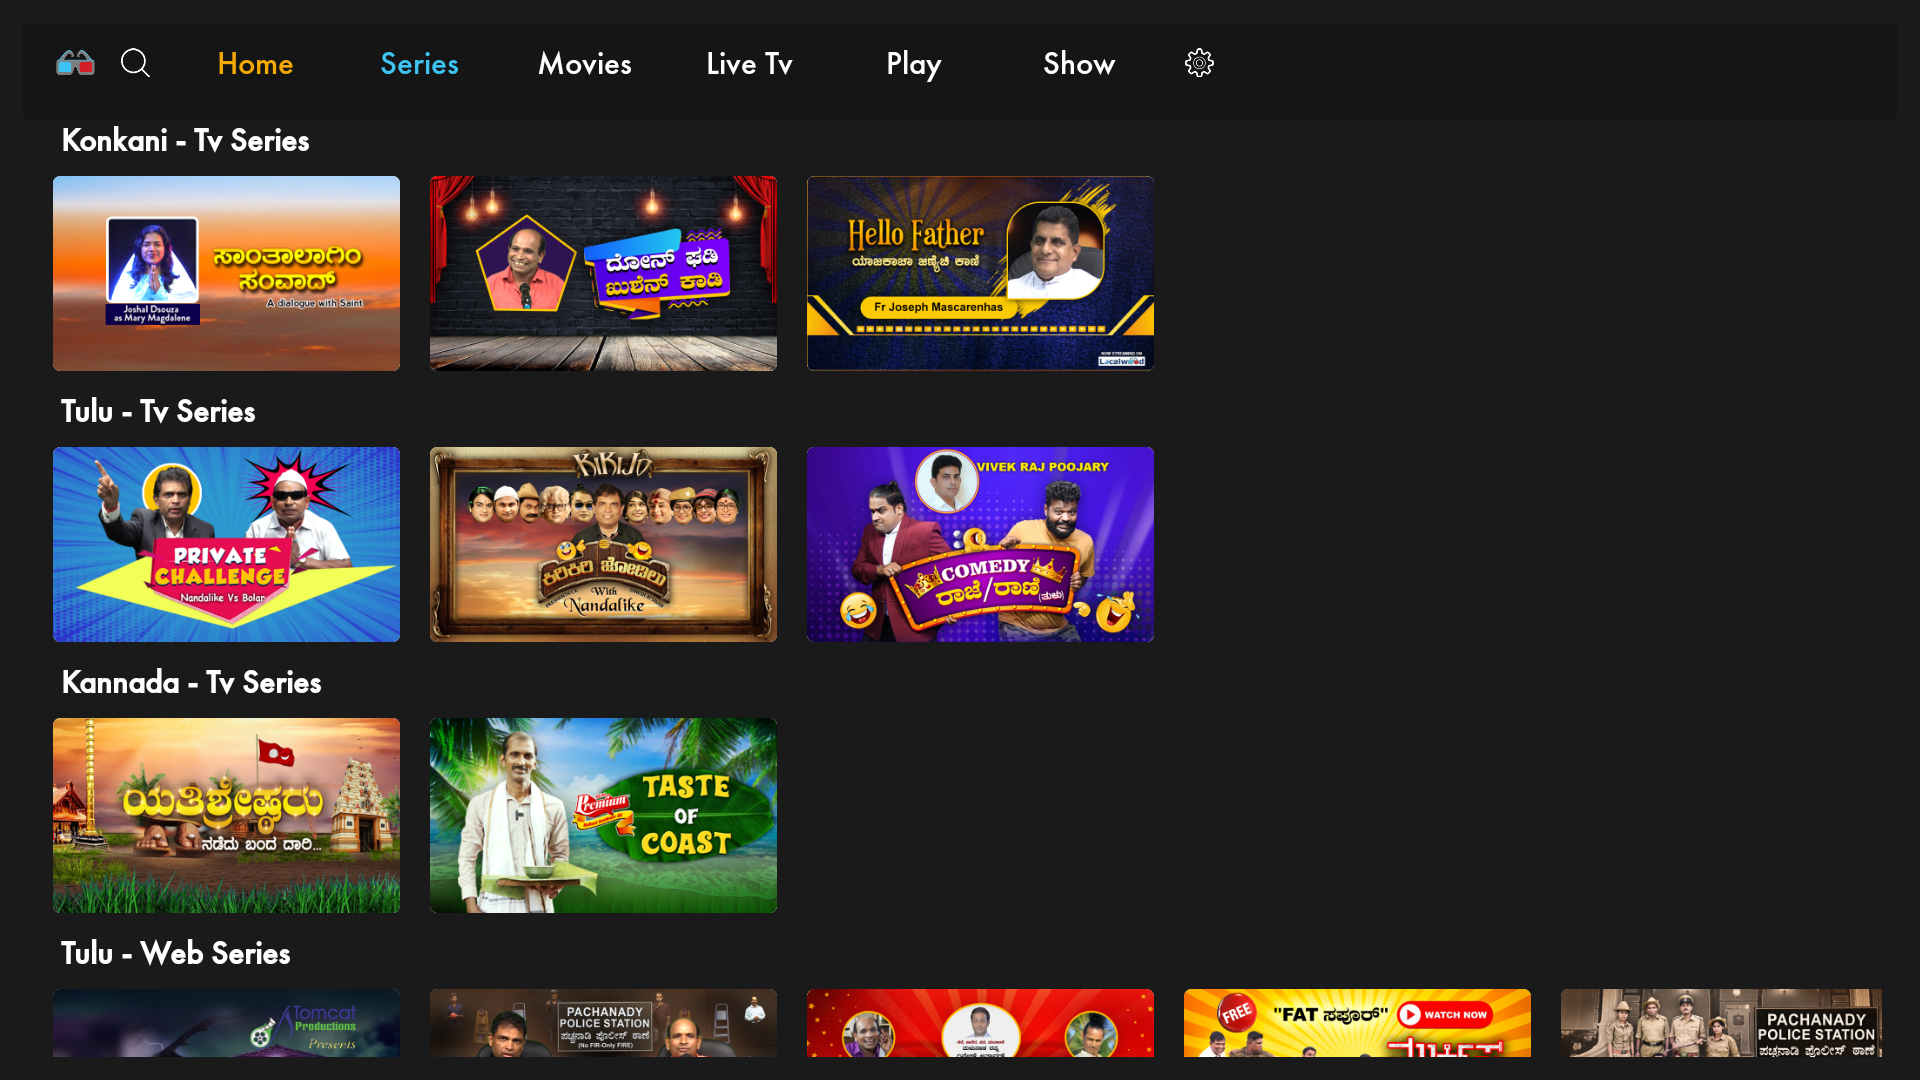Switch to Movies section
This screenshot has height=1080, width=1920.
[585, 64]
